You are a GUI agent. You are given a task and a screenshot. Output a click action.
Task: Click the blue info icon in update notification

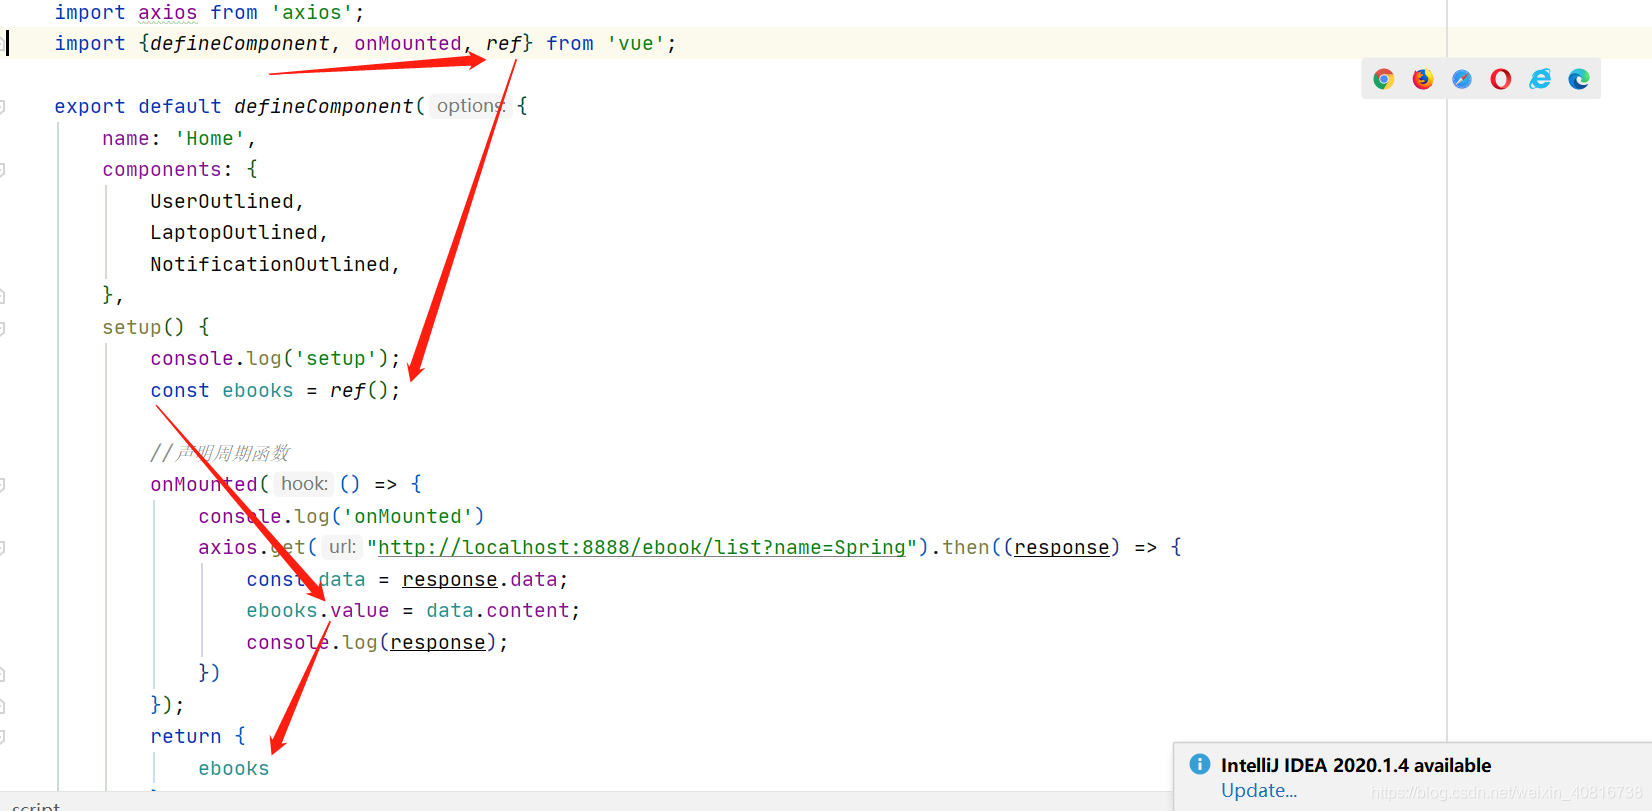[1200, 765]
